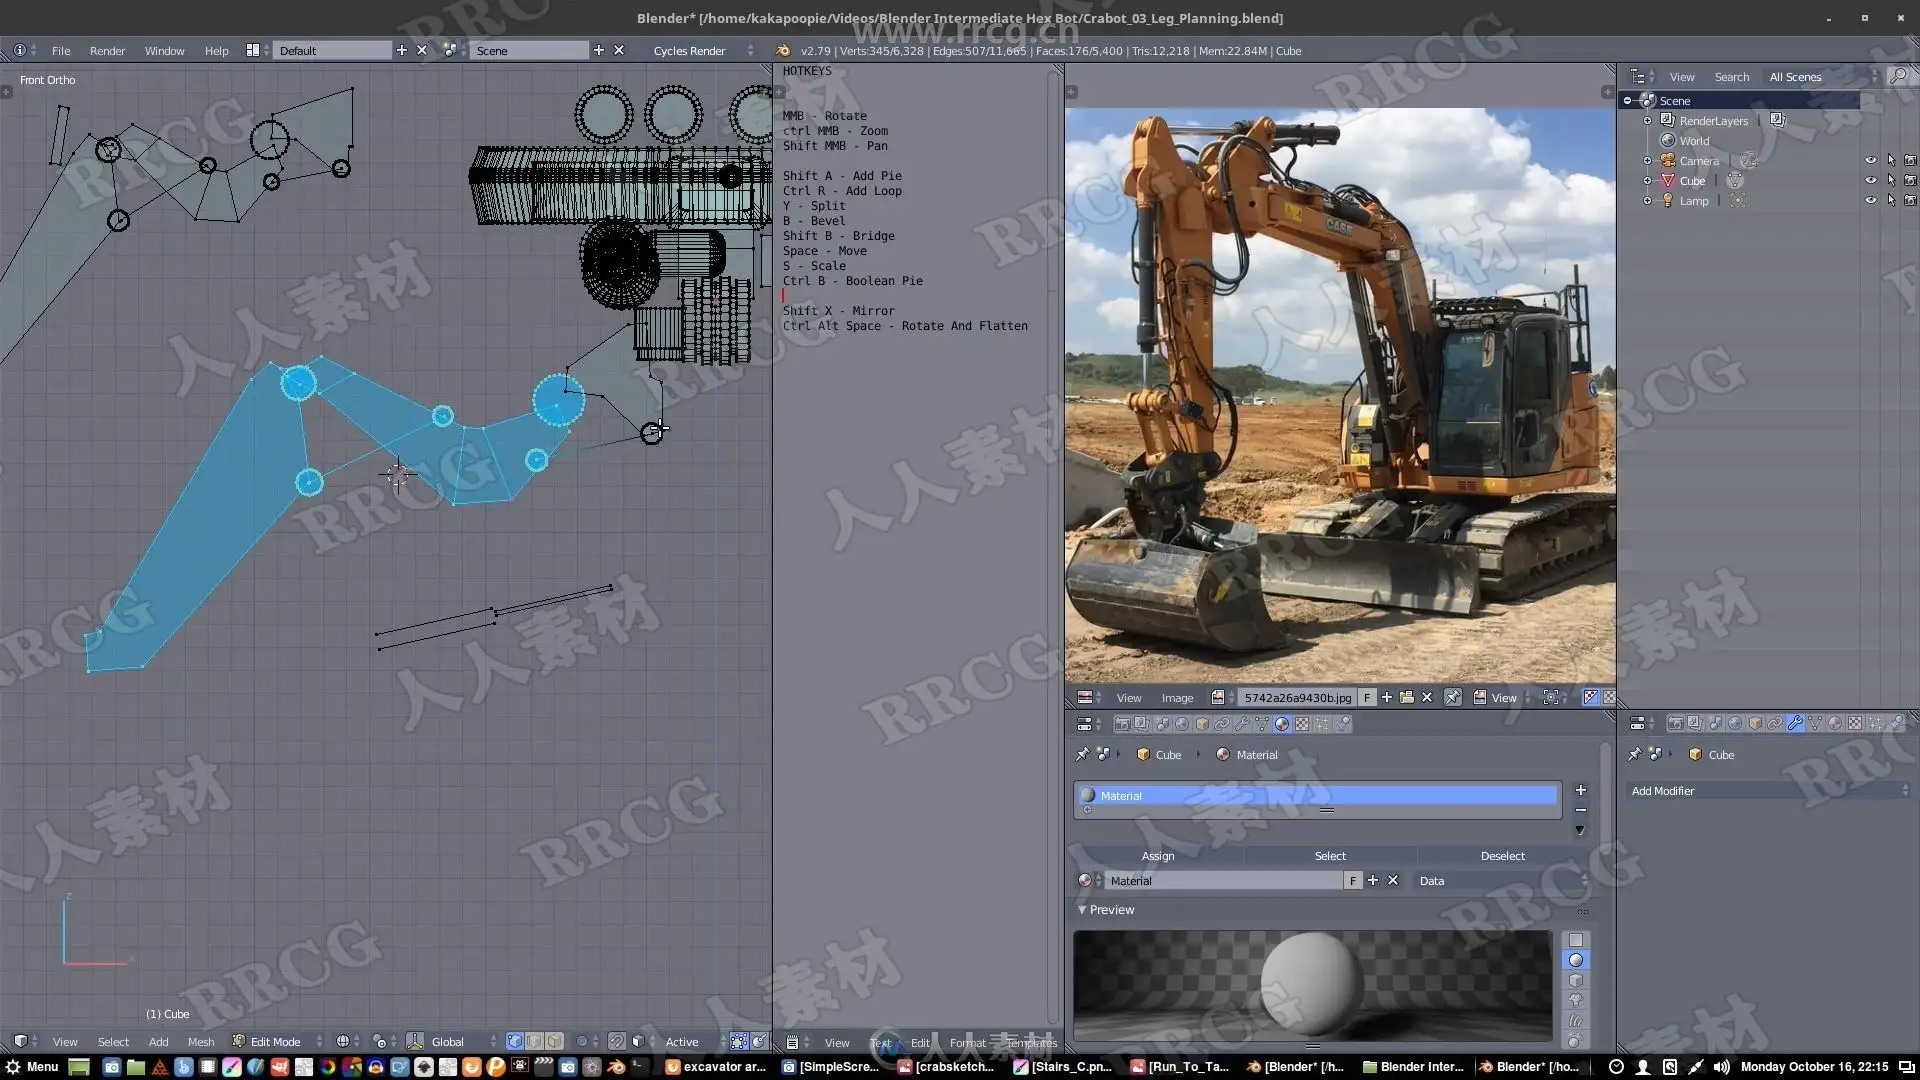The height and width of the screenshot is (1080, 1920).
Task: Click the Deselect material button
Action: 1502,856
